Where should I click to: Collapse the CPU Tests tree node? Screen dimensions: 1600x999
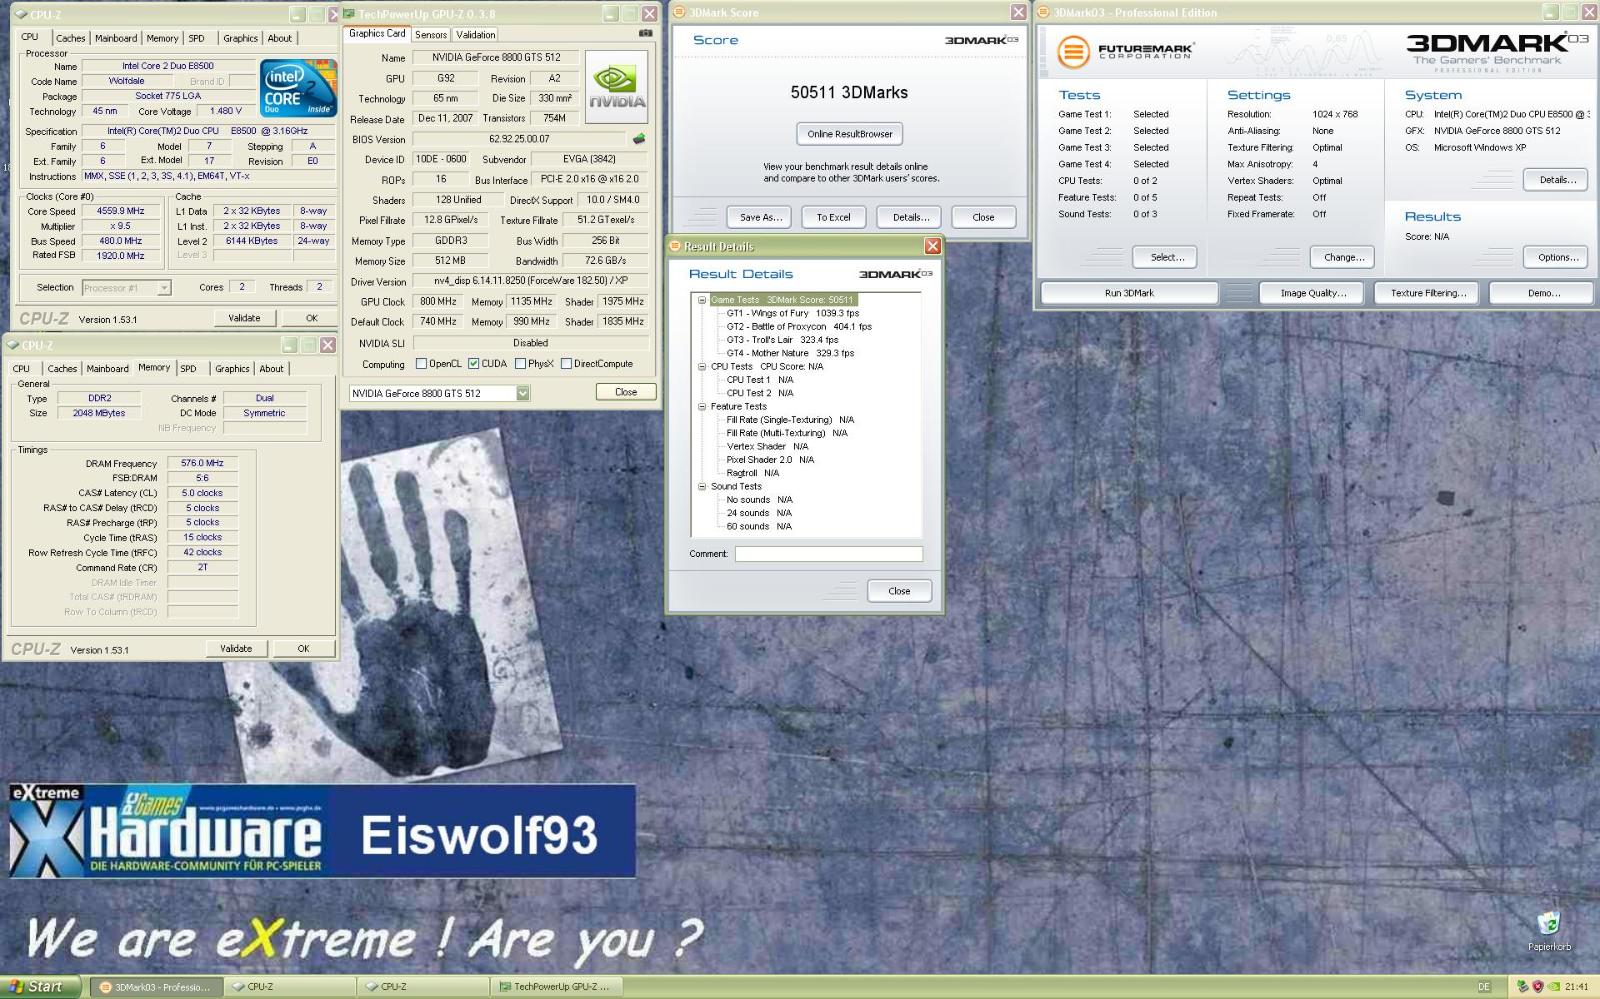point(702,366)
